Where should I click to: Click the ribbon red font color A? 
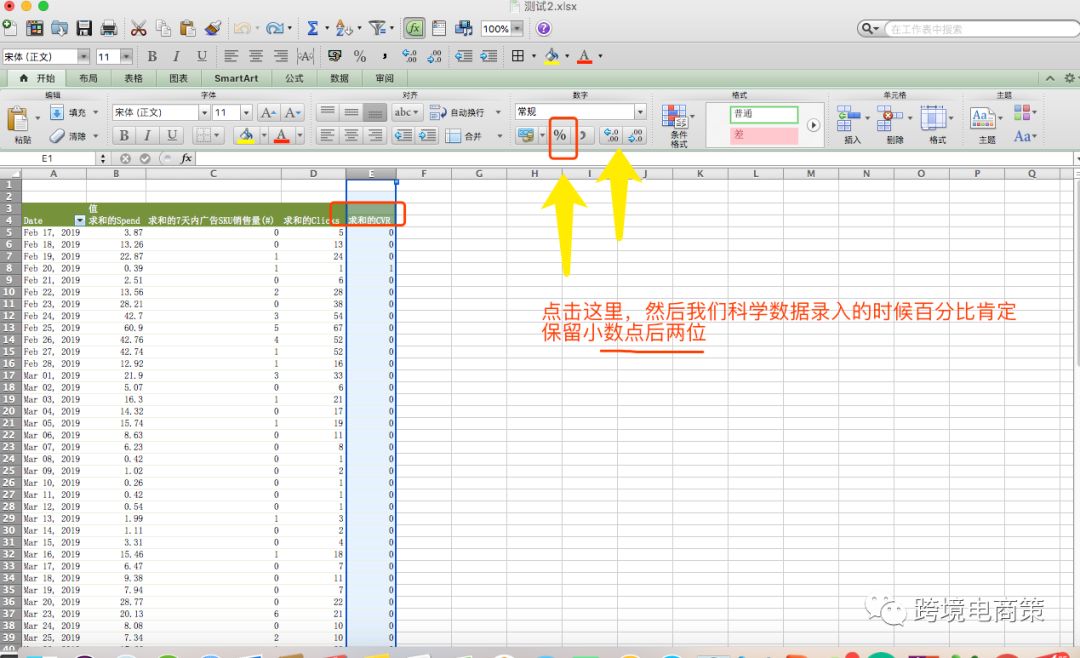[x=281, y=136]
